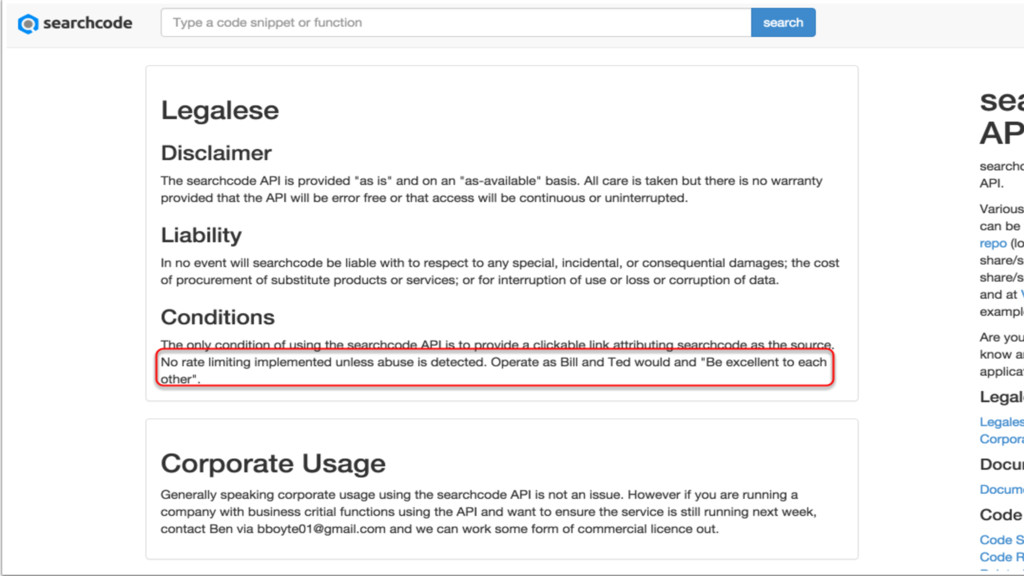Image resolution: width=1024 pixels, height=576 pixels.
Task: Click the blue search button
Action: 783,22
